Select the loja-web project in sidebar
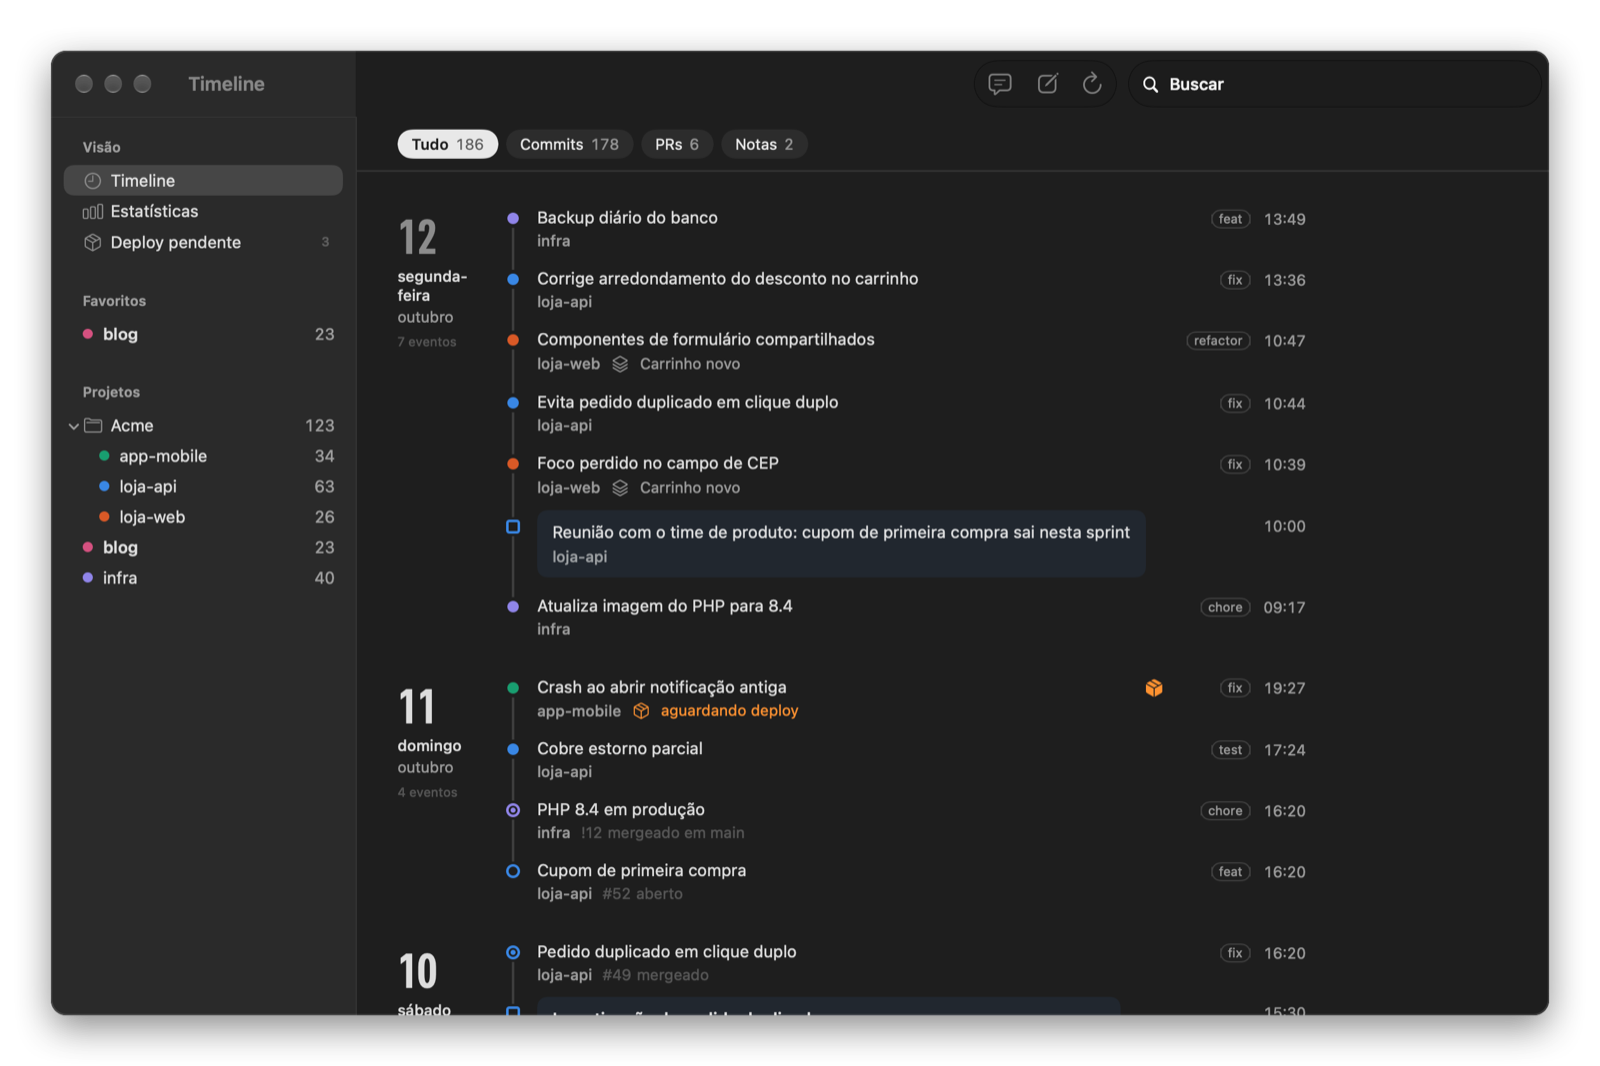 (x=203, y=518)
